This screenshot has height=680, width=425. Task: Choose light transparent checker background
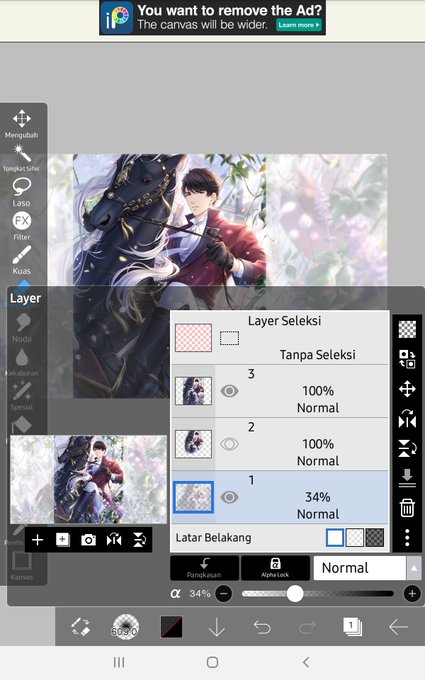(355, 538)
